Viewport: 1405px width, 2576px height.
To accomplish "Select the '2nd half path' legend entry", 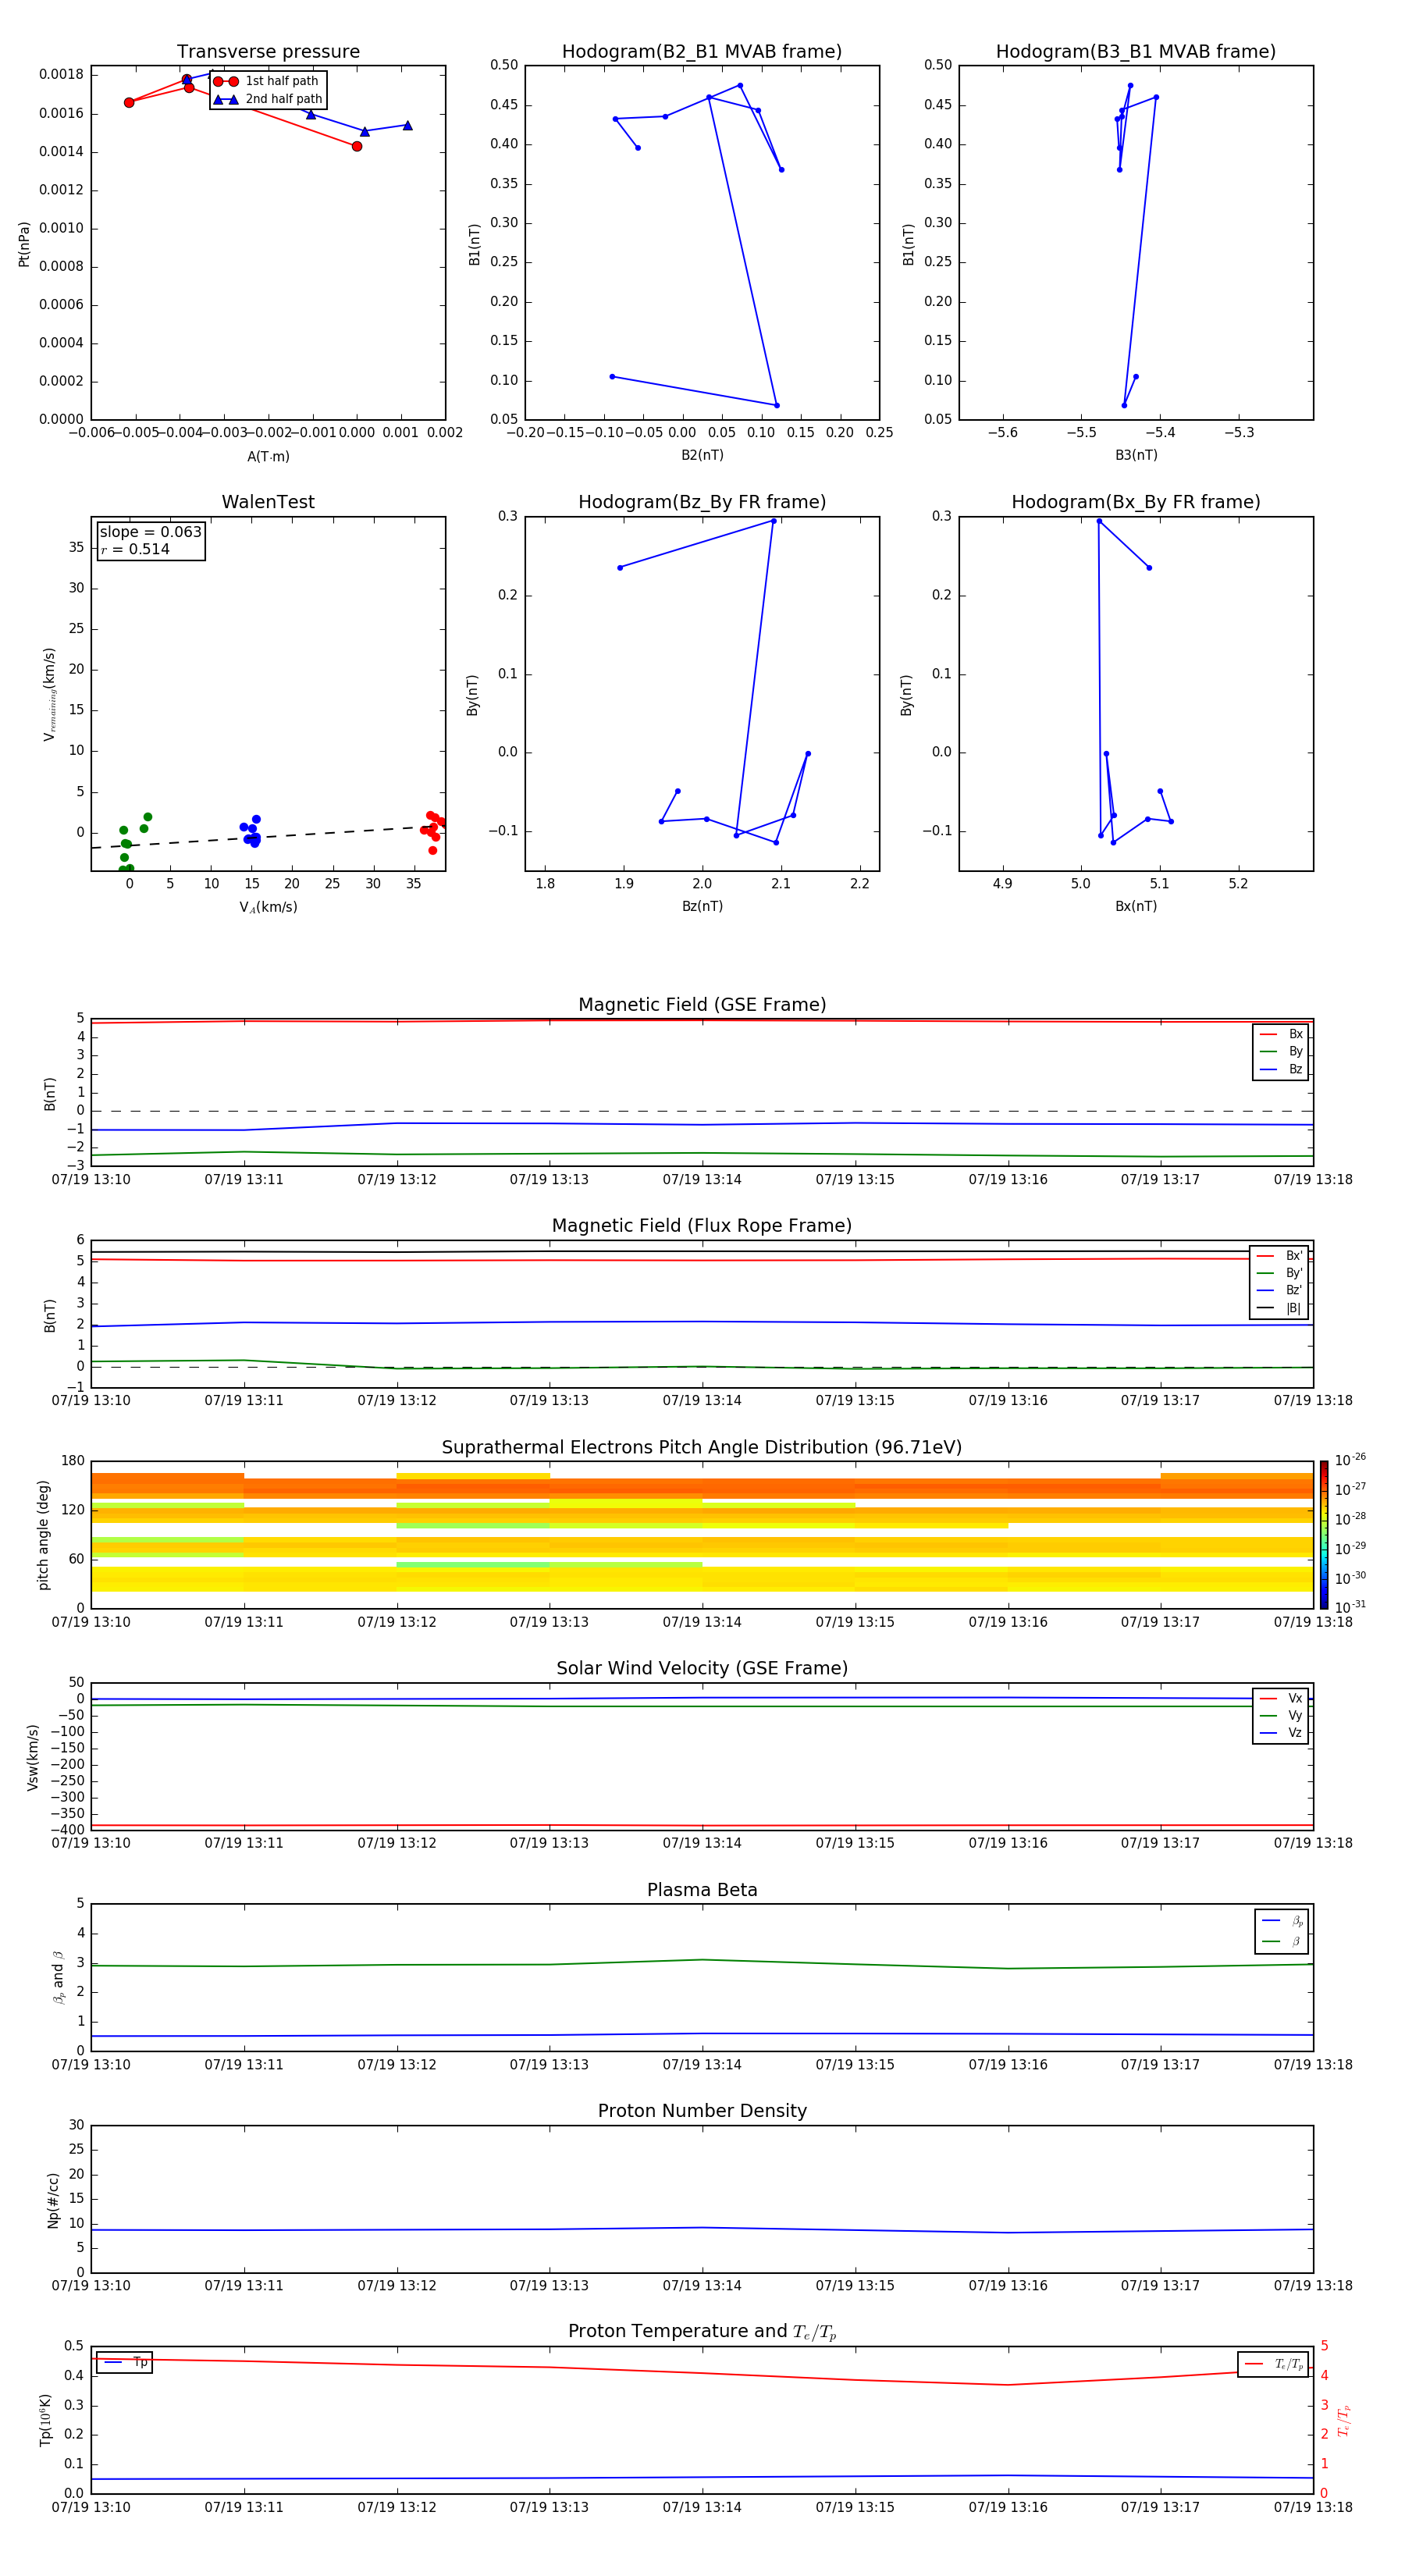I will [268, 99].
